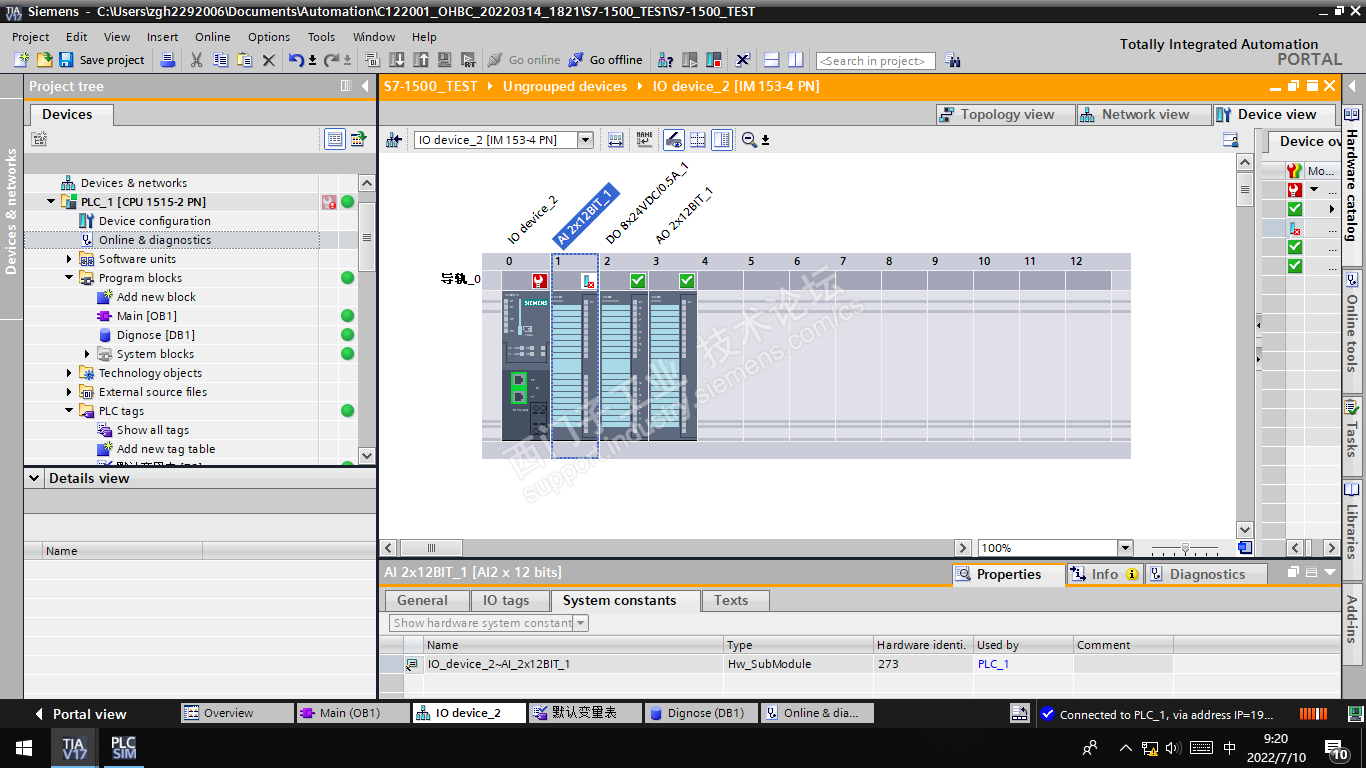Click the Accessible devices icon
Image resolution: width=1366 pixels, height=768 pixels.
click(666, 60)
